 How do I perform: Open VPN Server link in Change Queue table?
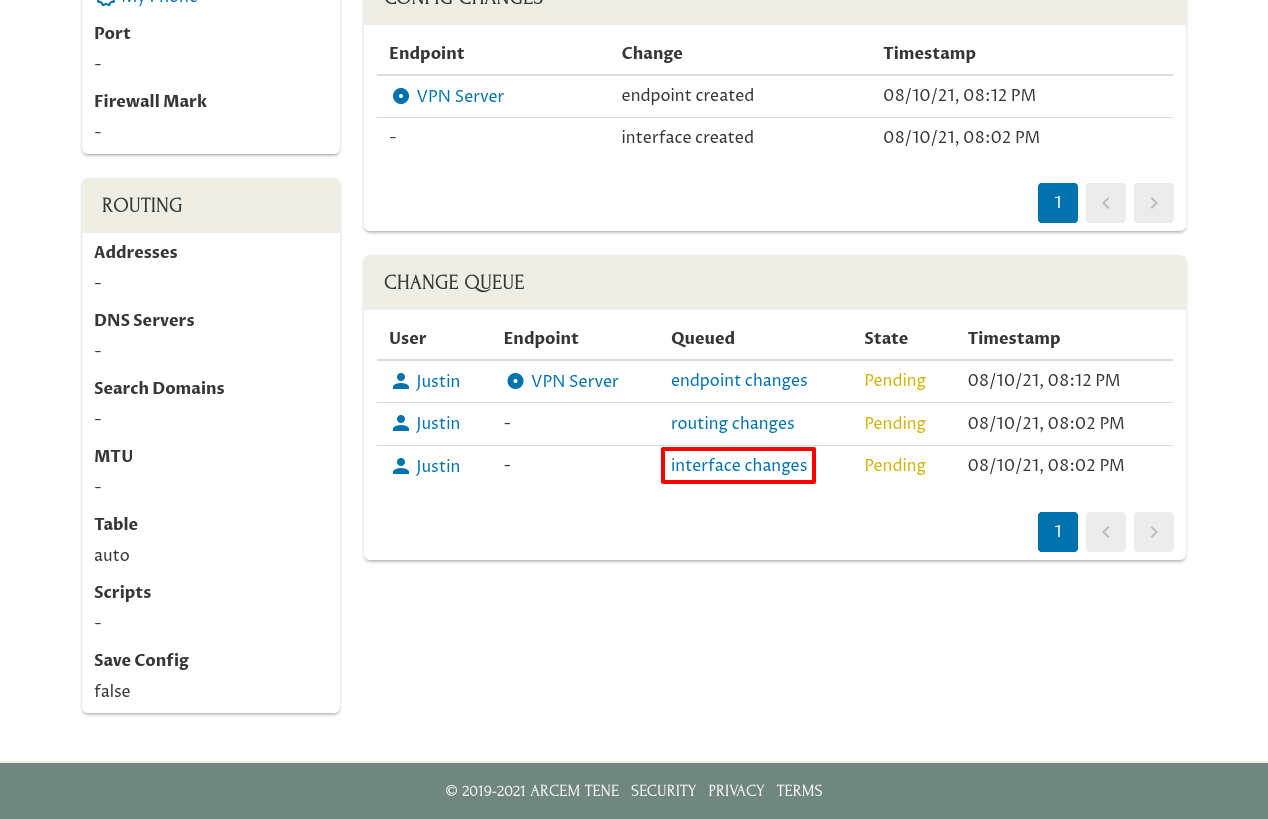575,381
